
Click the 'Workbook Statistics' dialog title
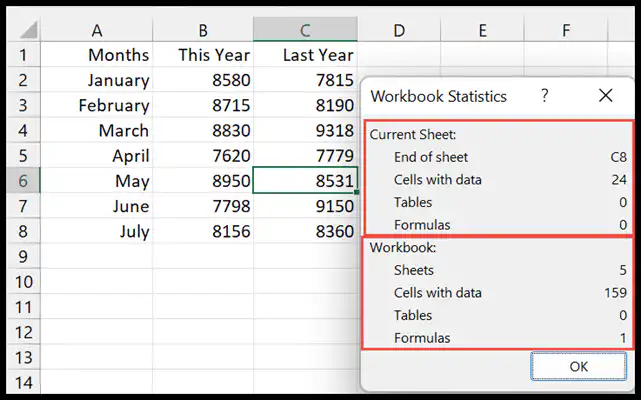point(438,97)
